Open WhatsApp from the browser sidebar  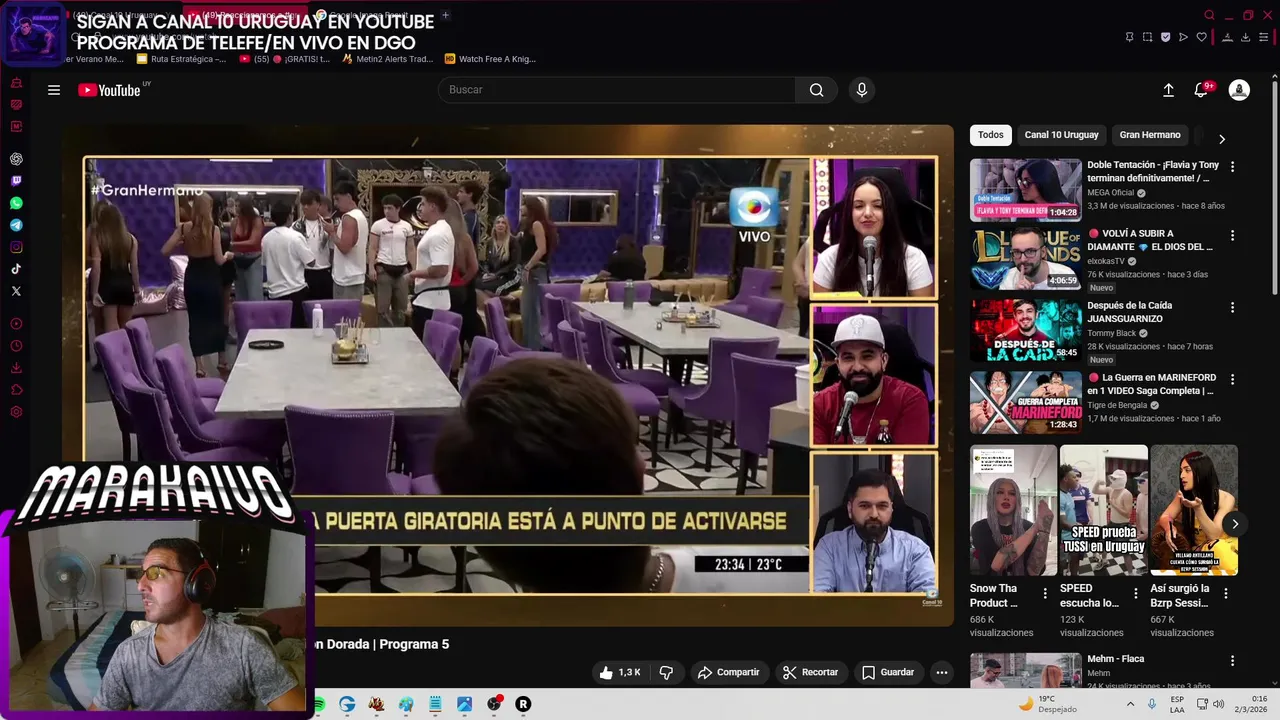click(16, 203)
